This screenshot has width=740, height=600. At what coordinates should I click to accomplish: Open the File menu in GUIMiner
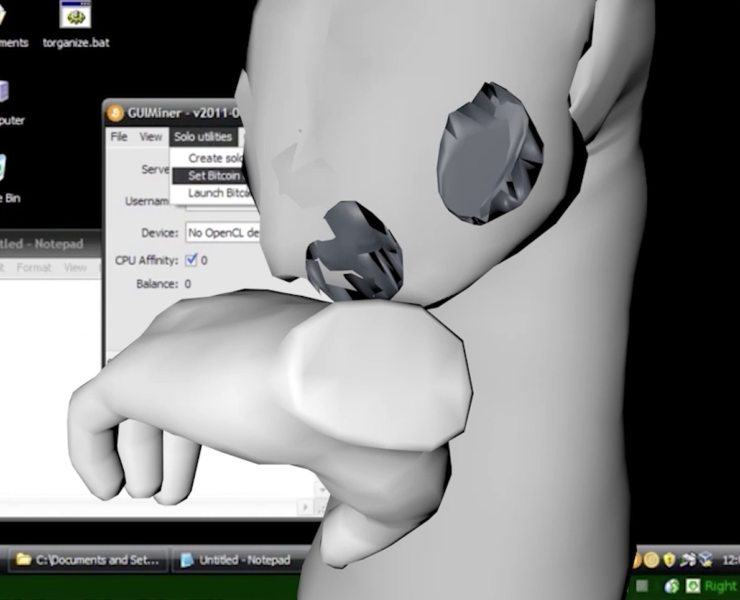pyautogui.click(x=119, y=137)
